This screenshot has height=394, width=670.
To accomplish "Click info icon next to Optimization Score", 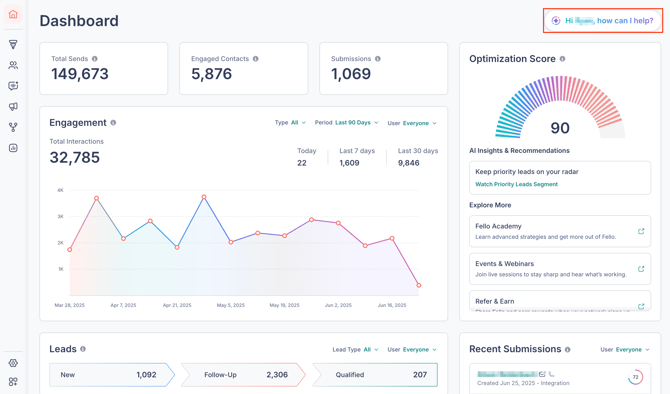I will pyautogui.click(x=562, y=59).
